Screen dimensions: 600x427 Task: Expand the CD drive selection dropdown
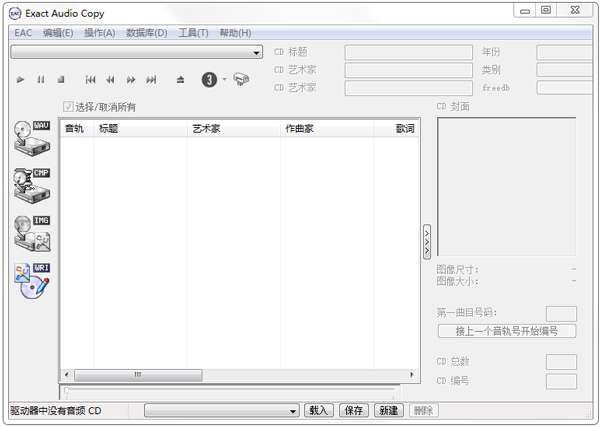coord(137,52)
